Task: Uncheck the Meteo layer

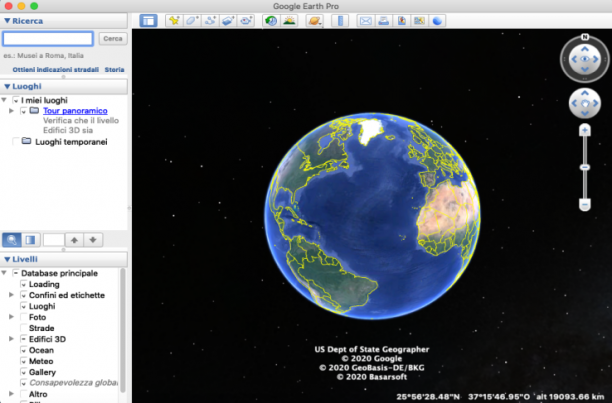Action: 24,361
